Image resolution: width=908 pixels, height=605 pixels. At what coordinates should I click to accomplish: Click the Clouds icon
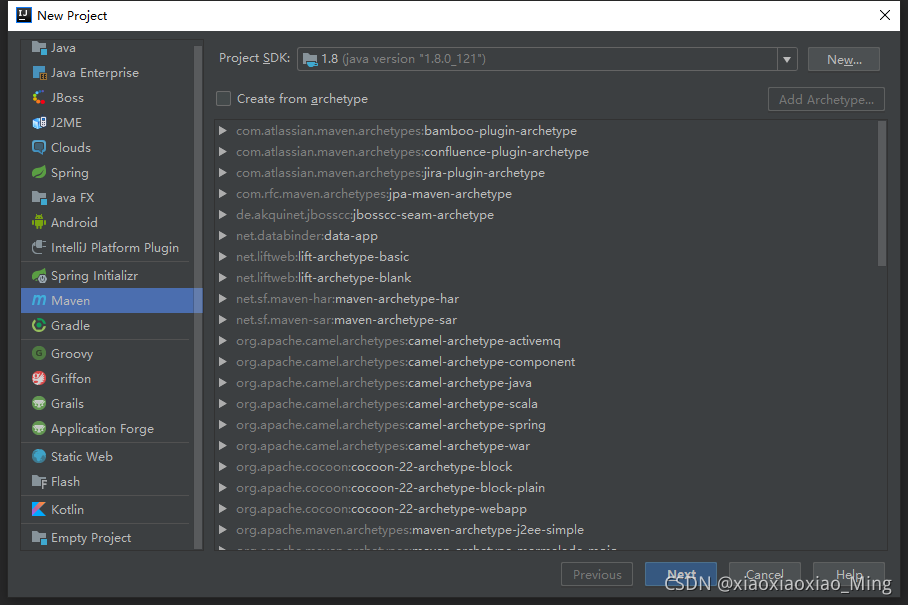(x=39, y=148)
